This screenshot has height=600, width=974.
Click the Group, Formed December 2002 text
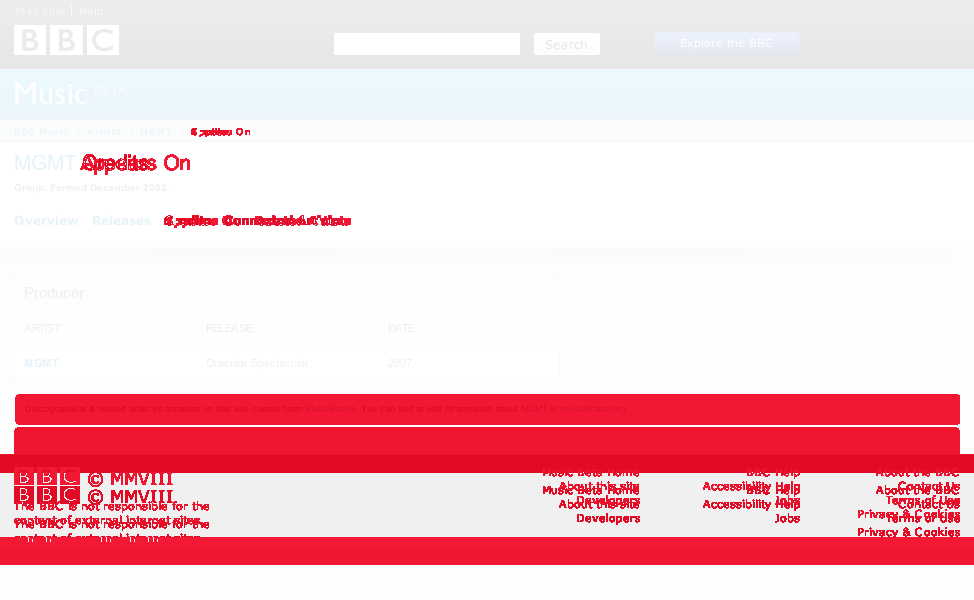tap(90, 188)
